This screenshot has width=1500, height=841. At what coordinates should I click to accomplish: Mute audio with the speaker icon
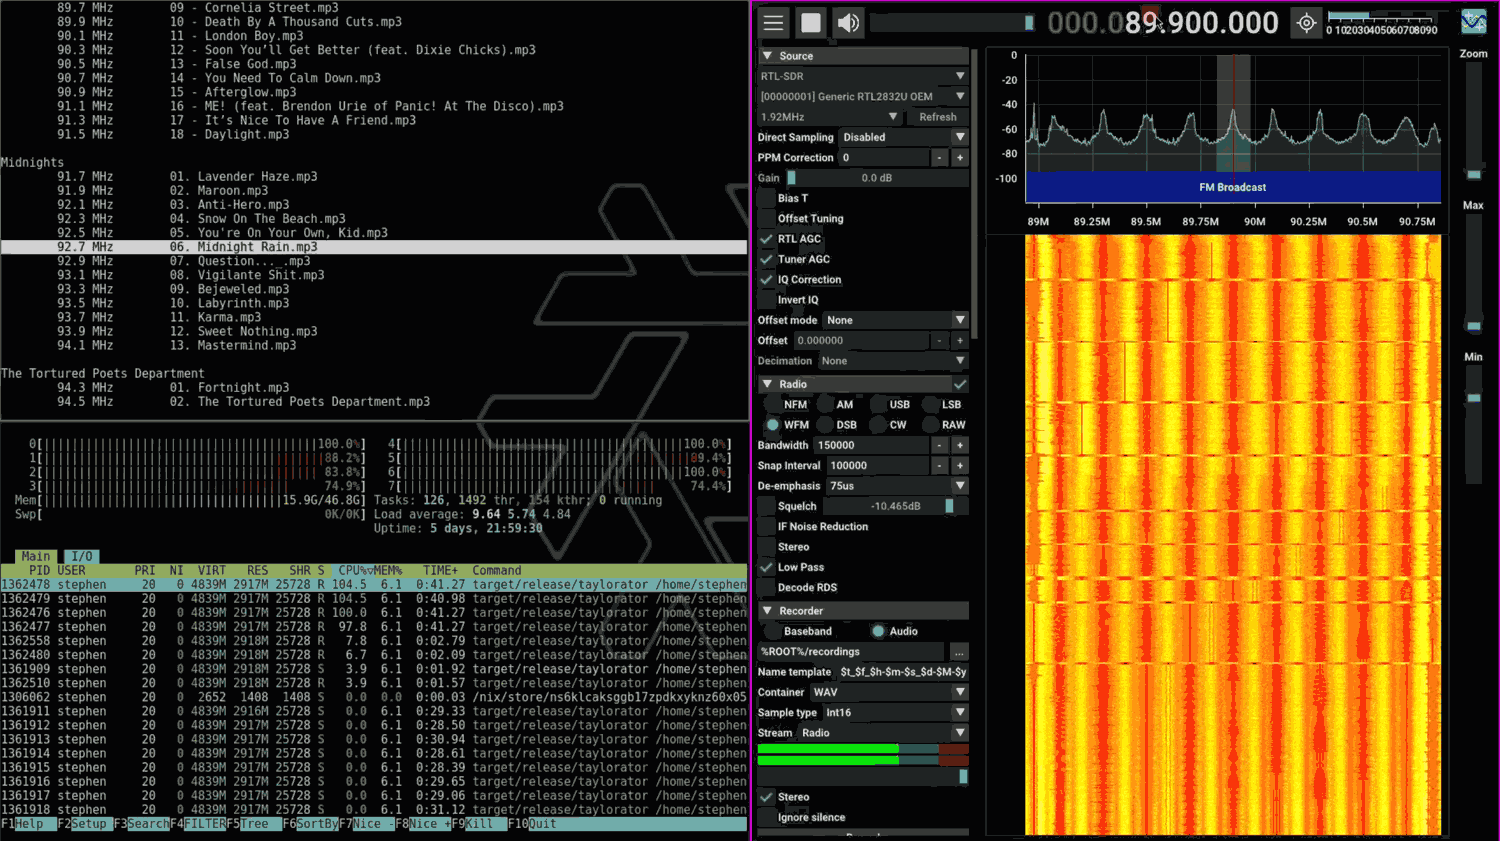click(849, 22)
